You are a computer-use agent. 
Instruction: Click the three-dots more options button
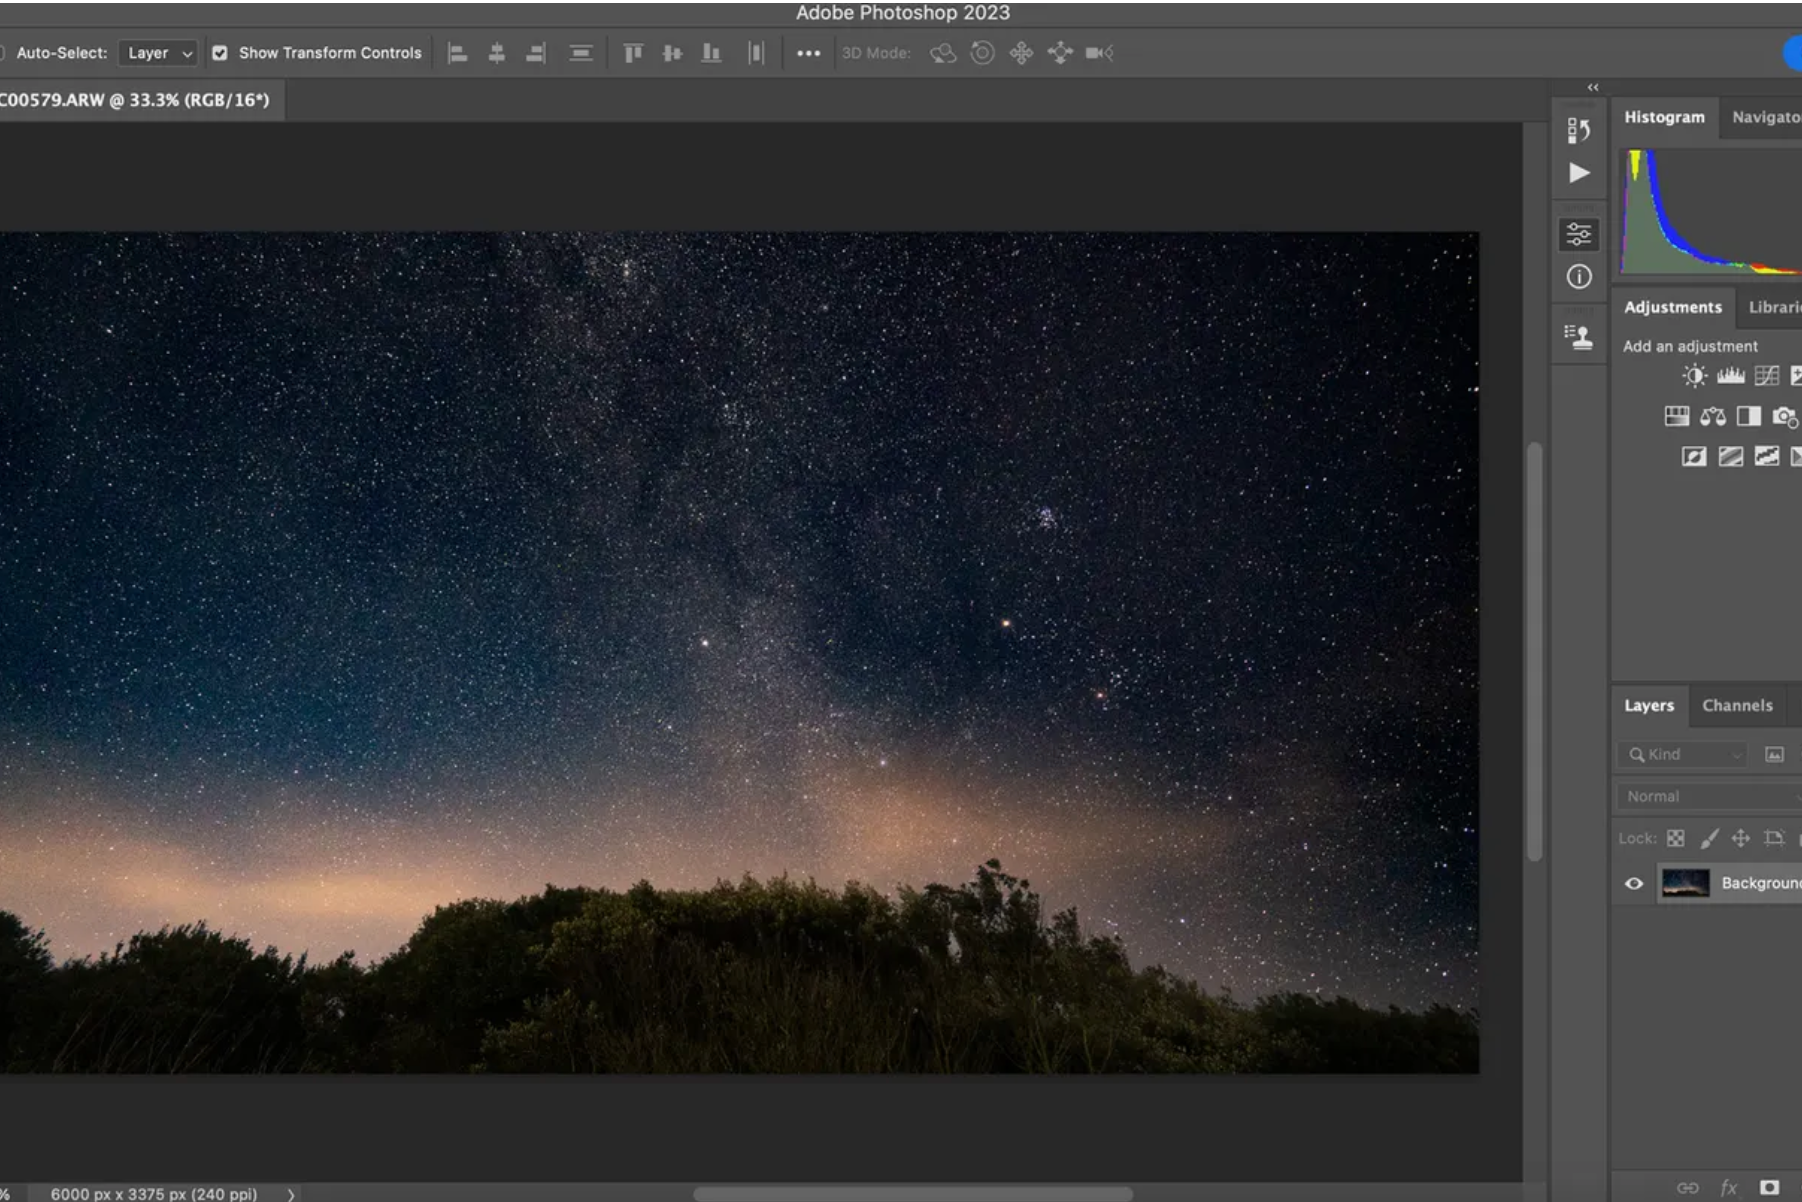pos(808,53)
